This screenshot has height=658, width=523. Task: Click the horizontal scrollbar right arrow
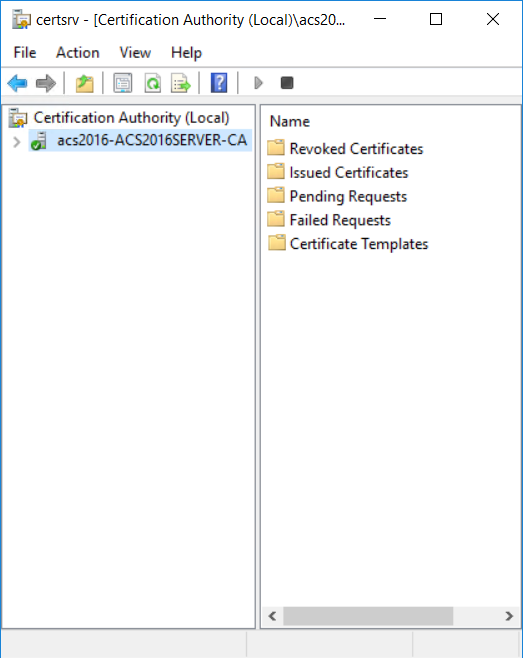509,616
